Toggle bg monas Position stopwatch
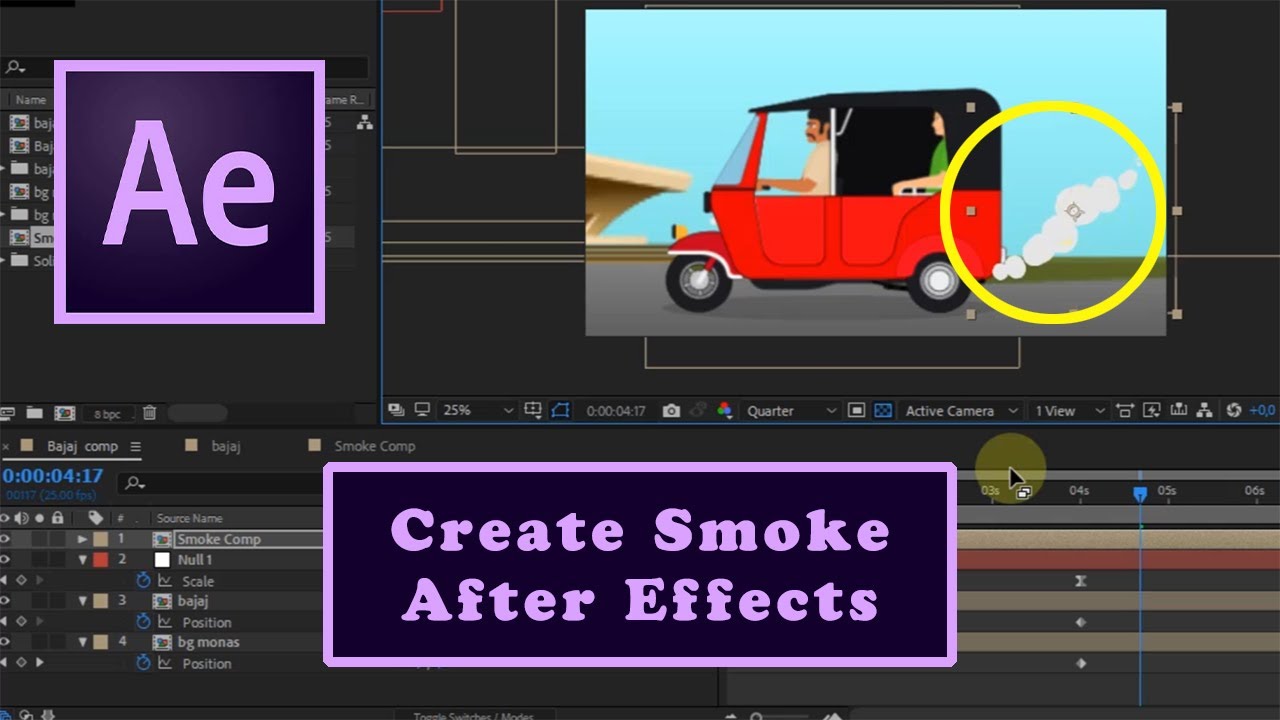Screen dimensions: 1280x720 [x=143, y=663]
